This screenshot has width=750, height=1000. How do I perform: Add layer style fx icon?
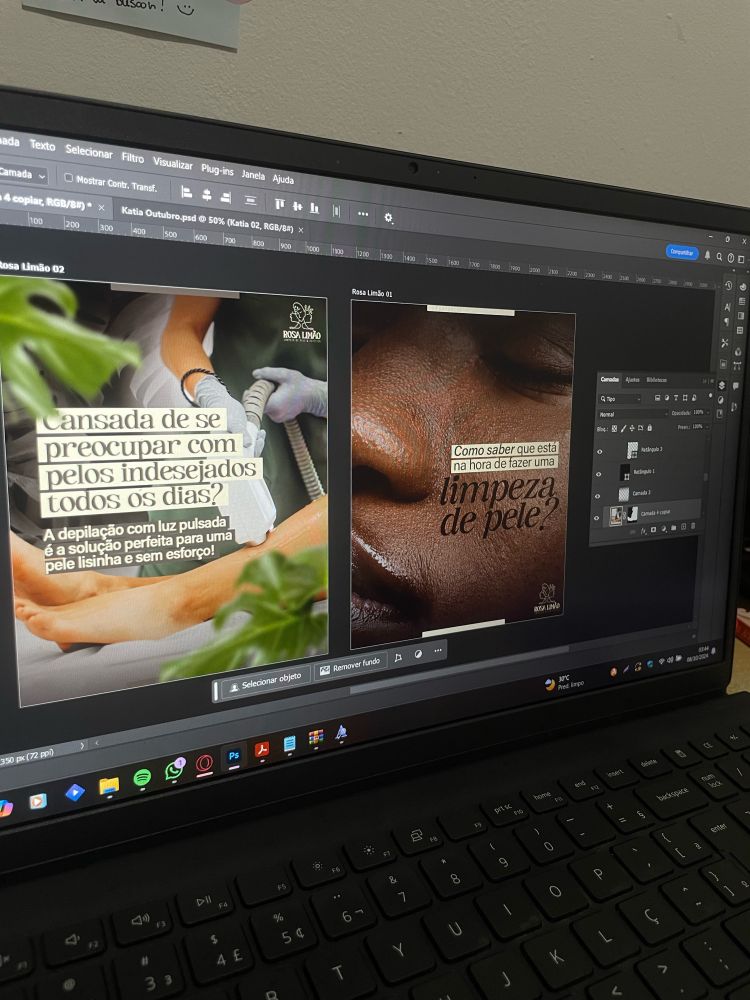[643, 531]
